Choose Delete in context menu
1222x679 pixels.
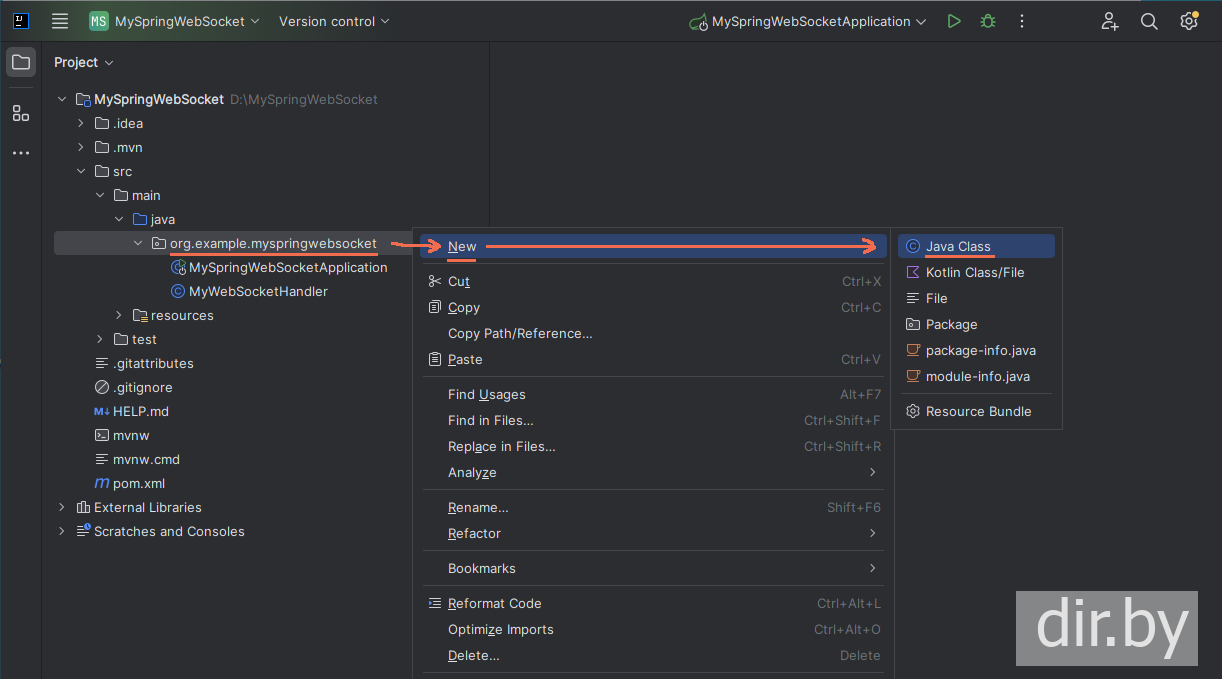click(653, 655)
